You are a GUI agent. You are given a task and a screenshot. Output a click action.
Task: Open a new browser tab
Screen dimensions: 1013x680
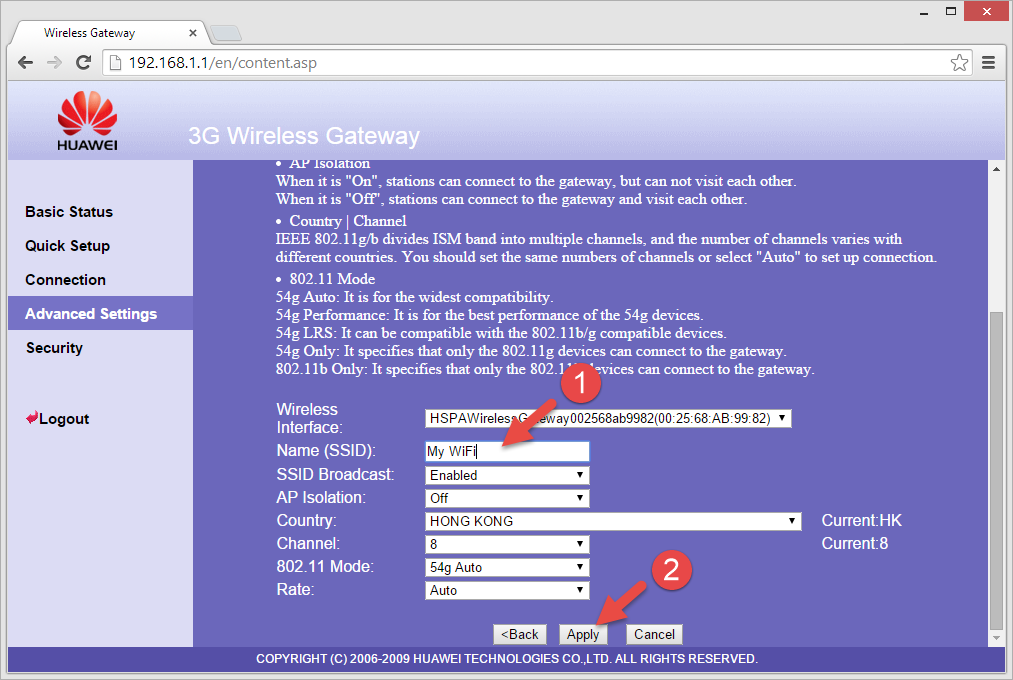click(225, 33)
